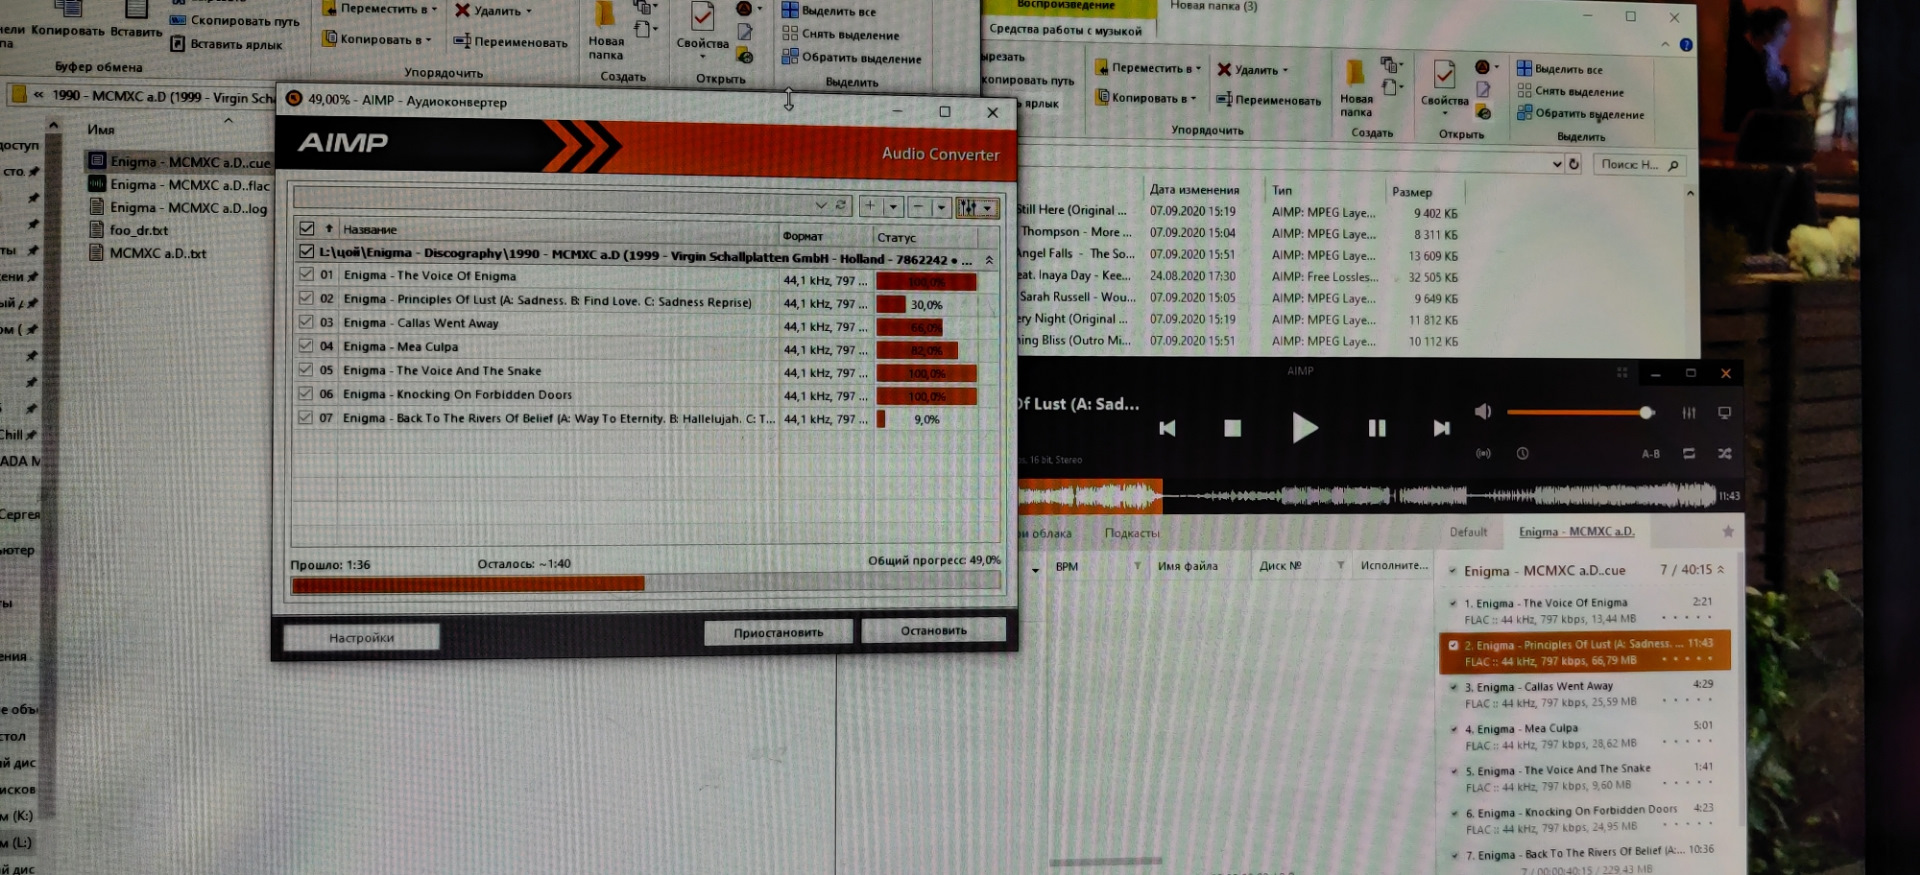Collapse the ribbon with the chevron near help

coord(1665,44)
